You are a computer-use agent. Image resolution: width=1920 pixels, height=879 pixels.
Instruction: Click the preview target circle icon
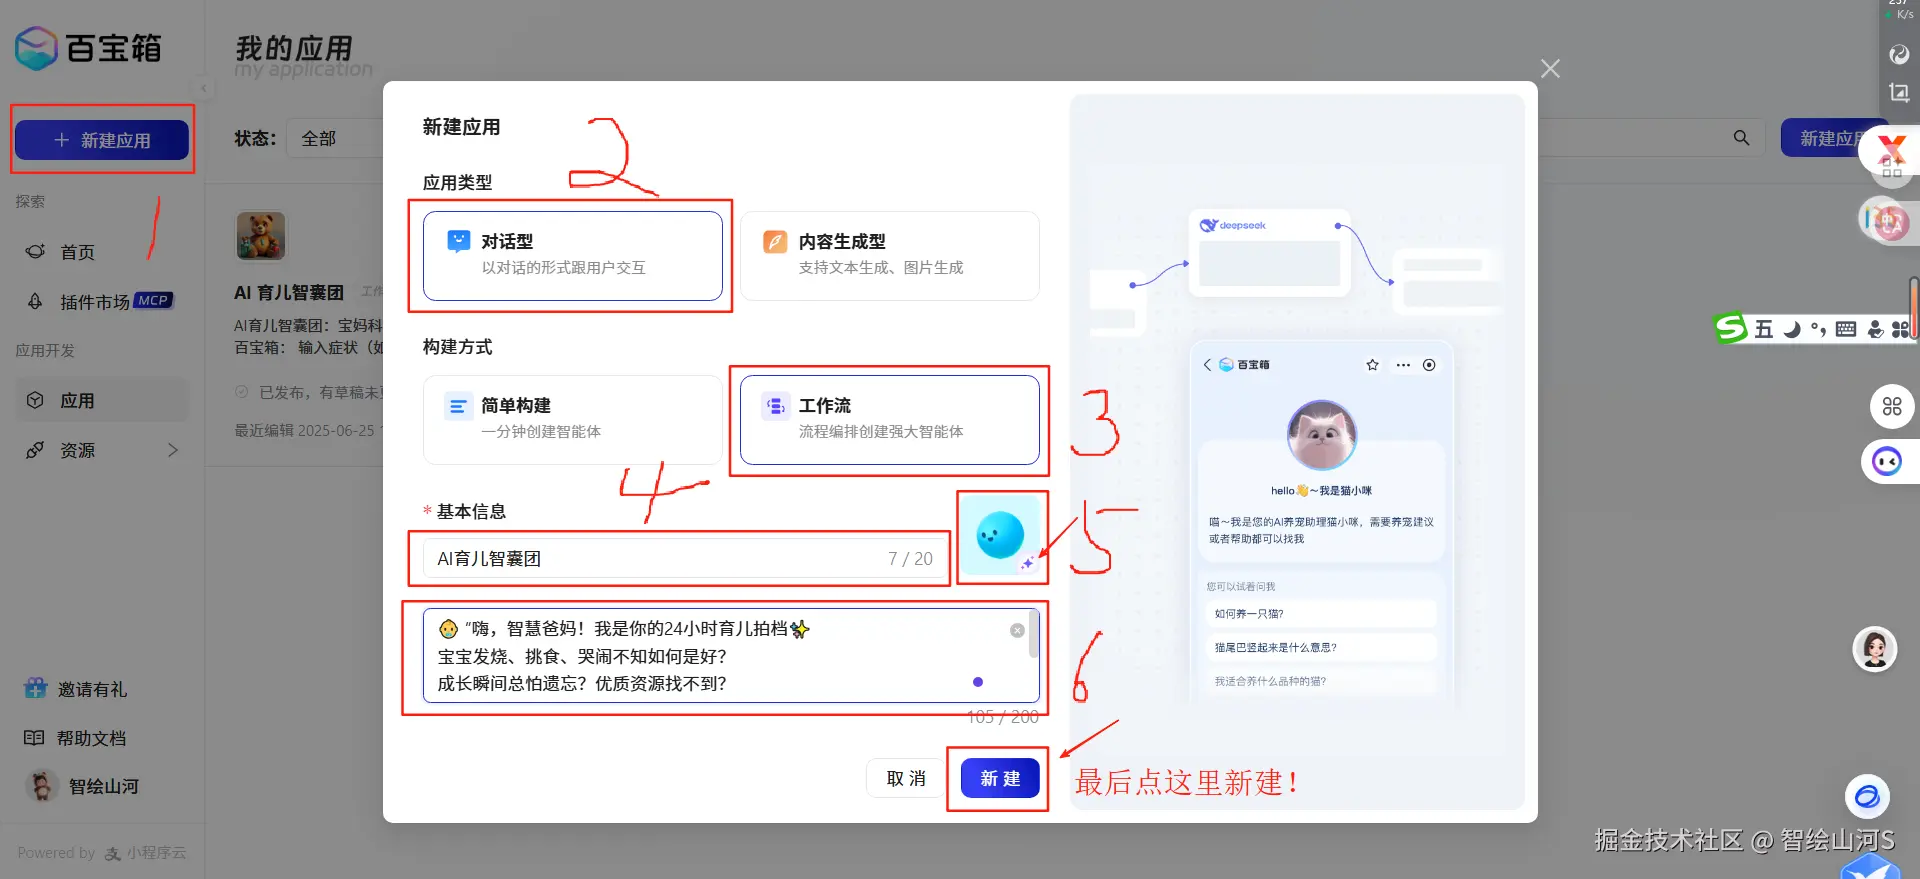1429,365
